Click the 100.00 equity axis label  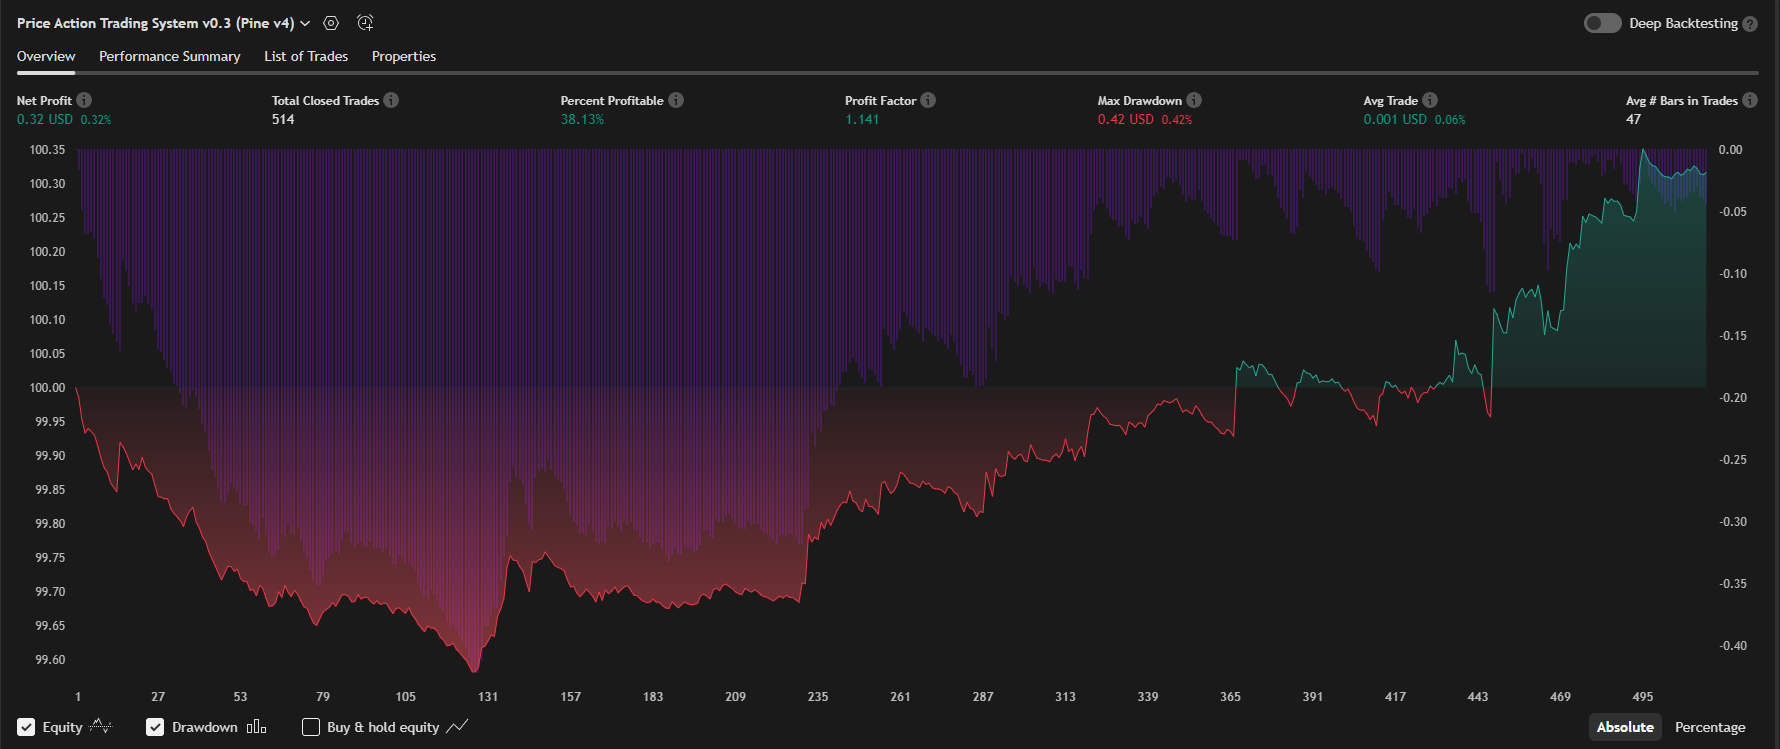coord(47,388)
